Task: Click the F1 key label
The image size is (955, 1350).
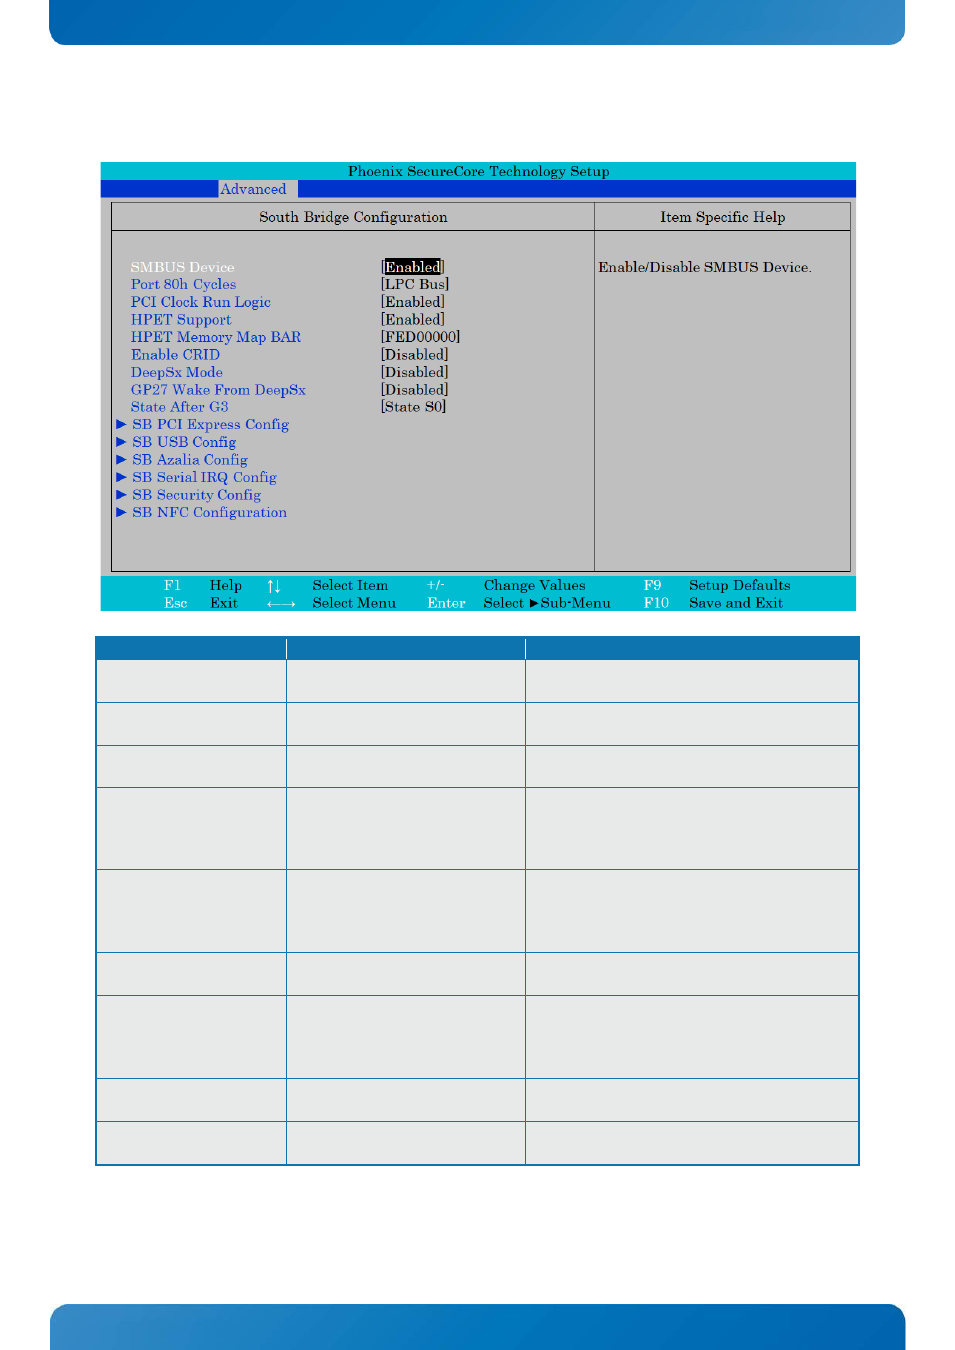Action: (x=173, y=586)
